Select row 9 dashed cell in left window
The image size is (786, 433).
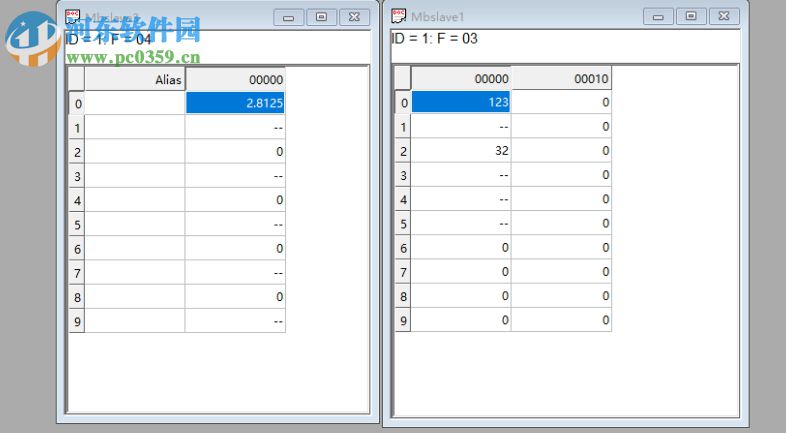click(235, 321)
